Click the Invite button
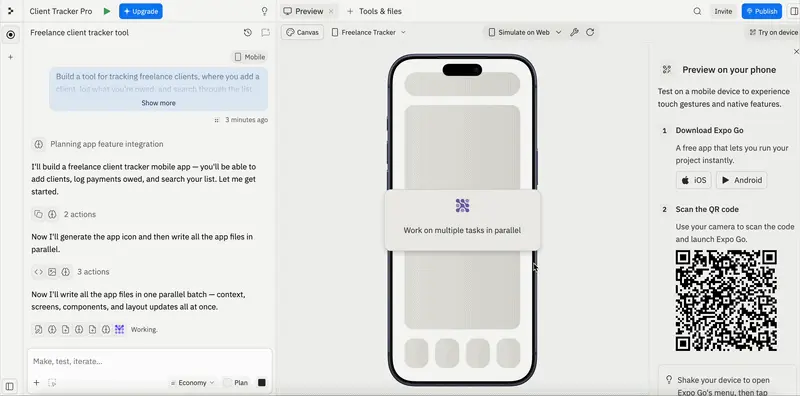The height and width of the screenshot is (396, 800). pyautogui.click(x=723, y=11)
